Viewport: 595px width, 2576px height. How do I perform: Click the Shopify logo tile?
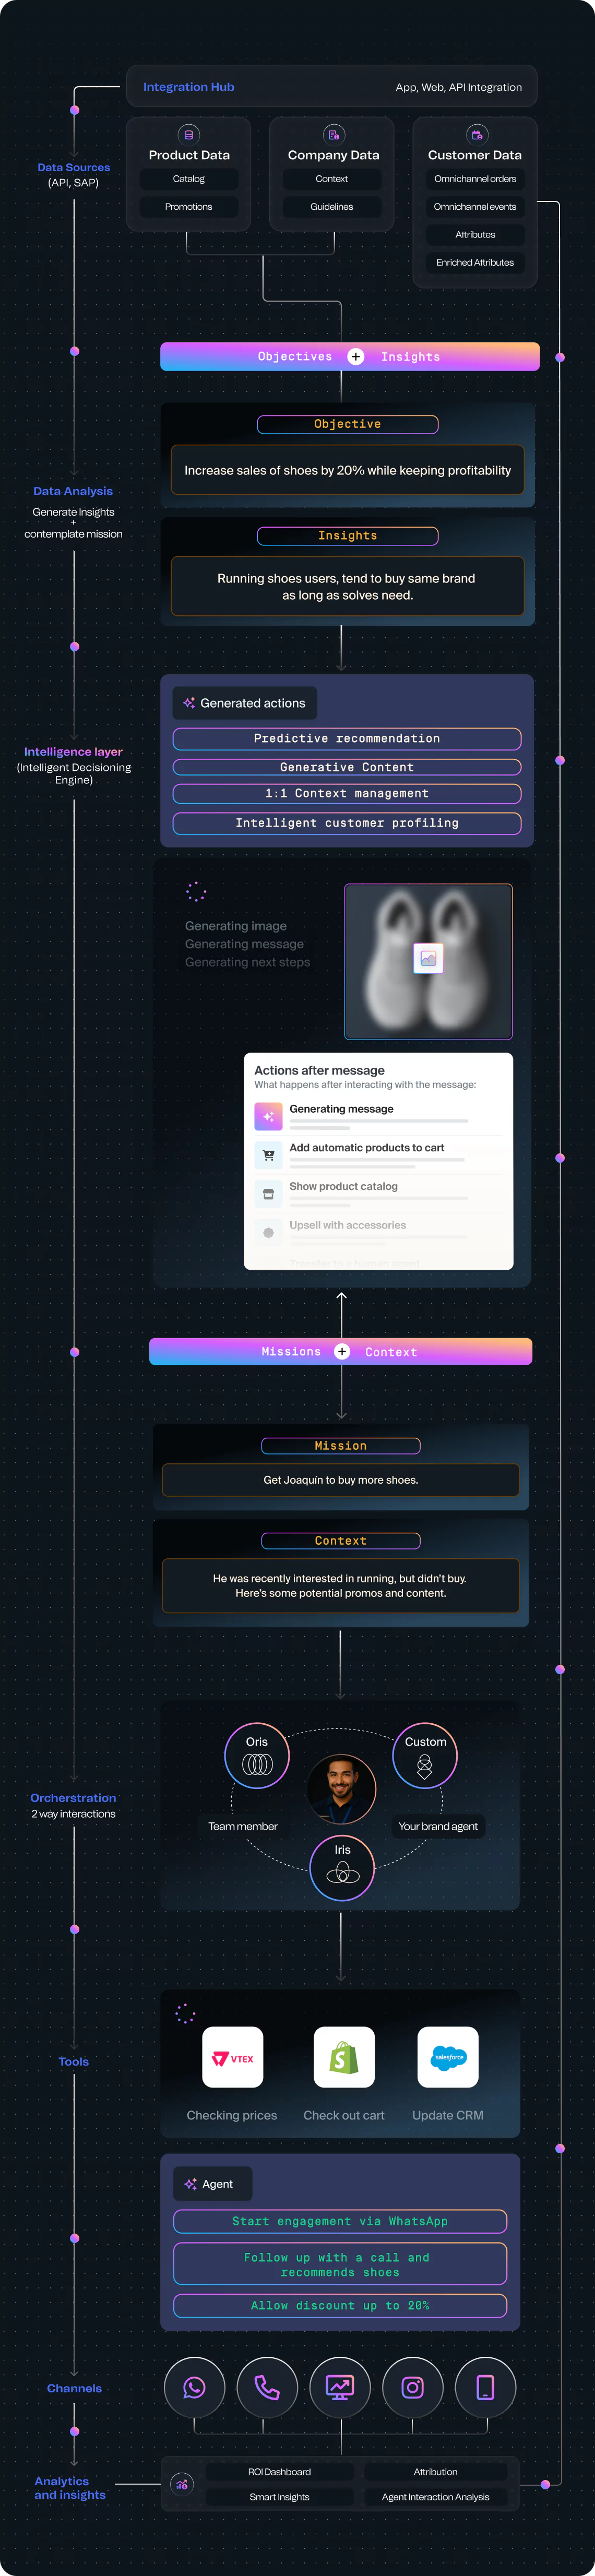[344, 2057]
